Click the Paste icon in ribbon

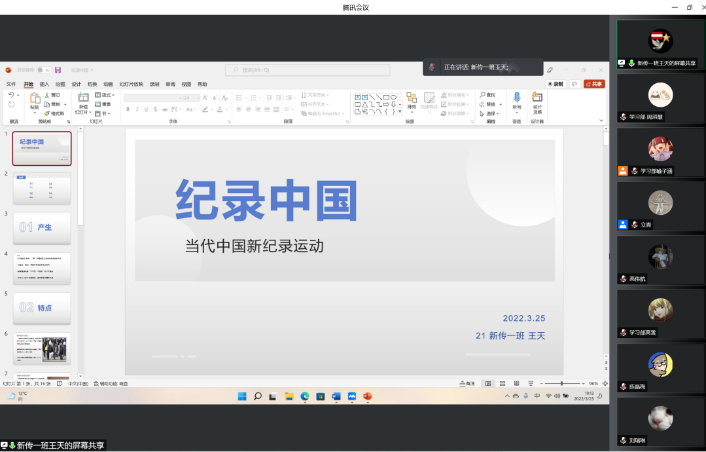34,101
